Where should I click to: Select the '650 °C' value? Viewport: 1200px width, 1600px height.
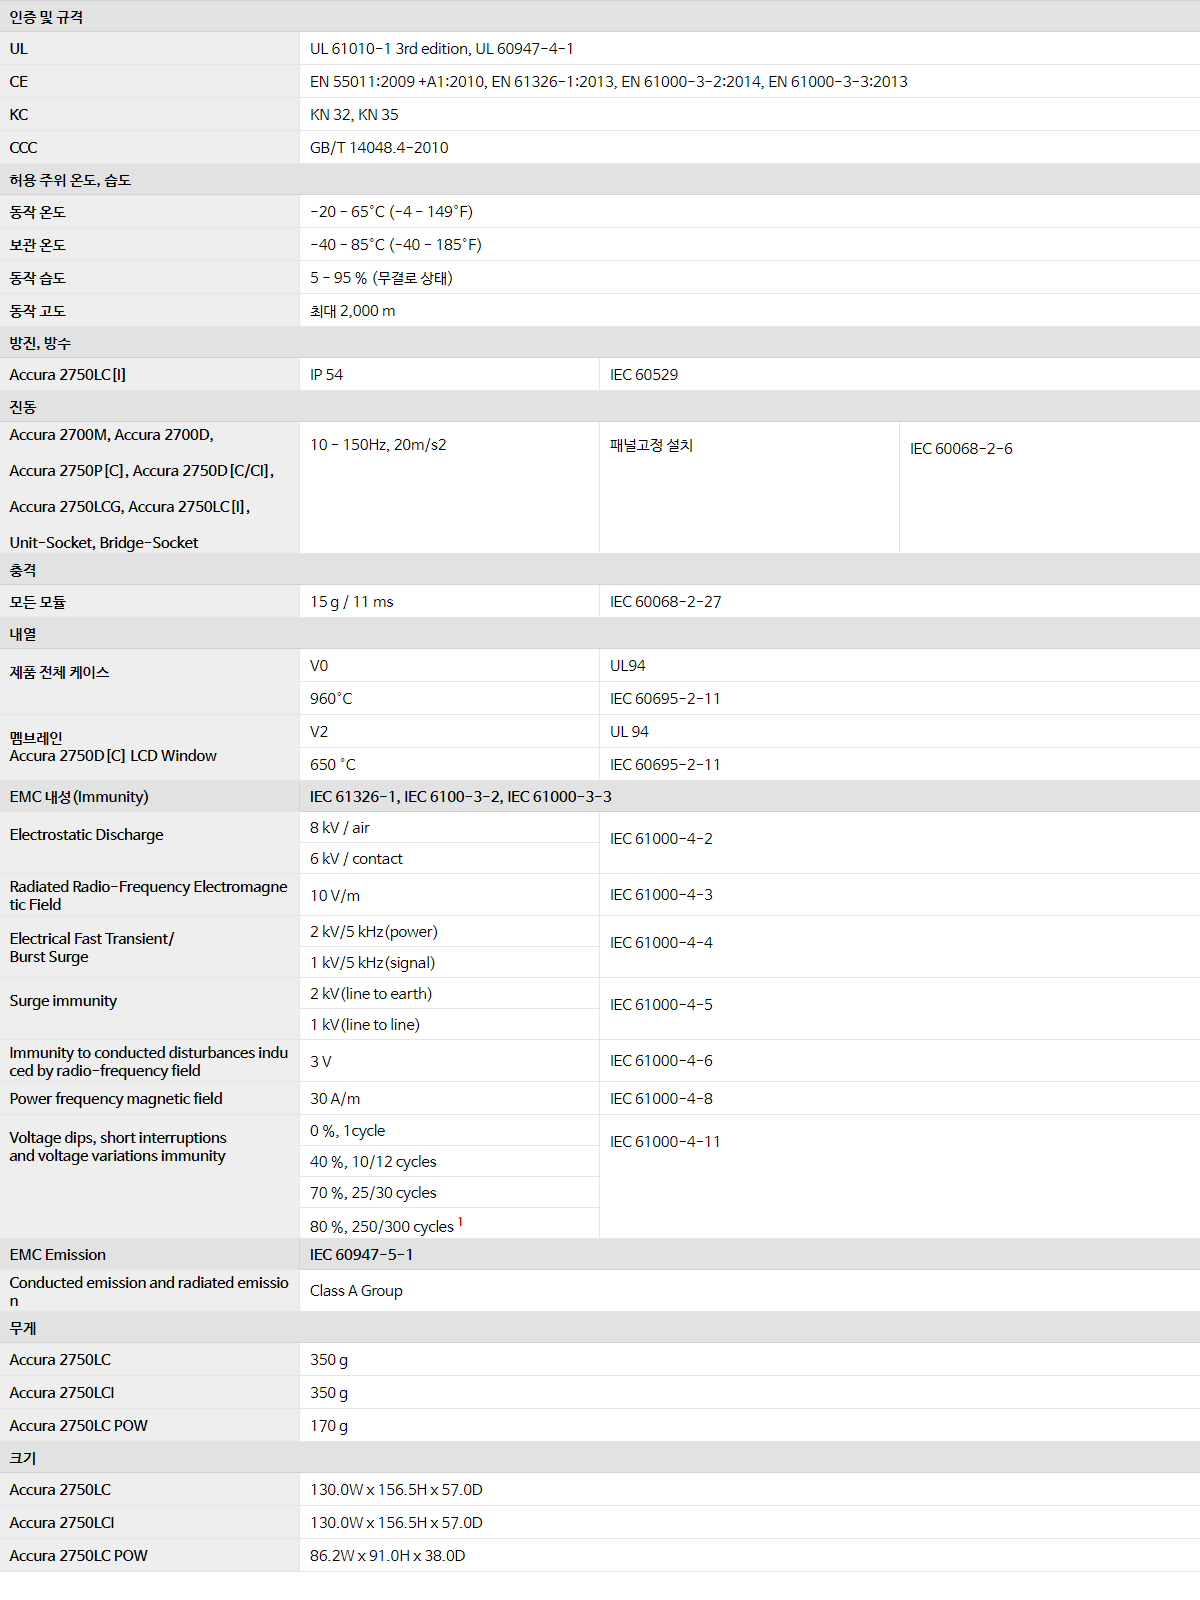(333, 765)
